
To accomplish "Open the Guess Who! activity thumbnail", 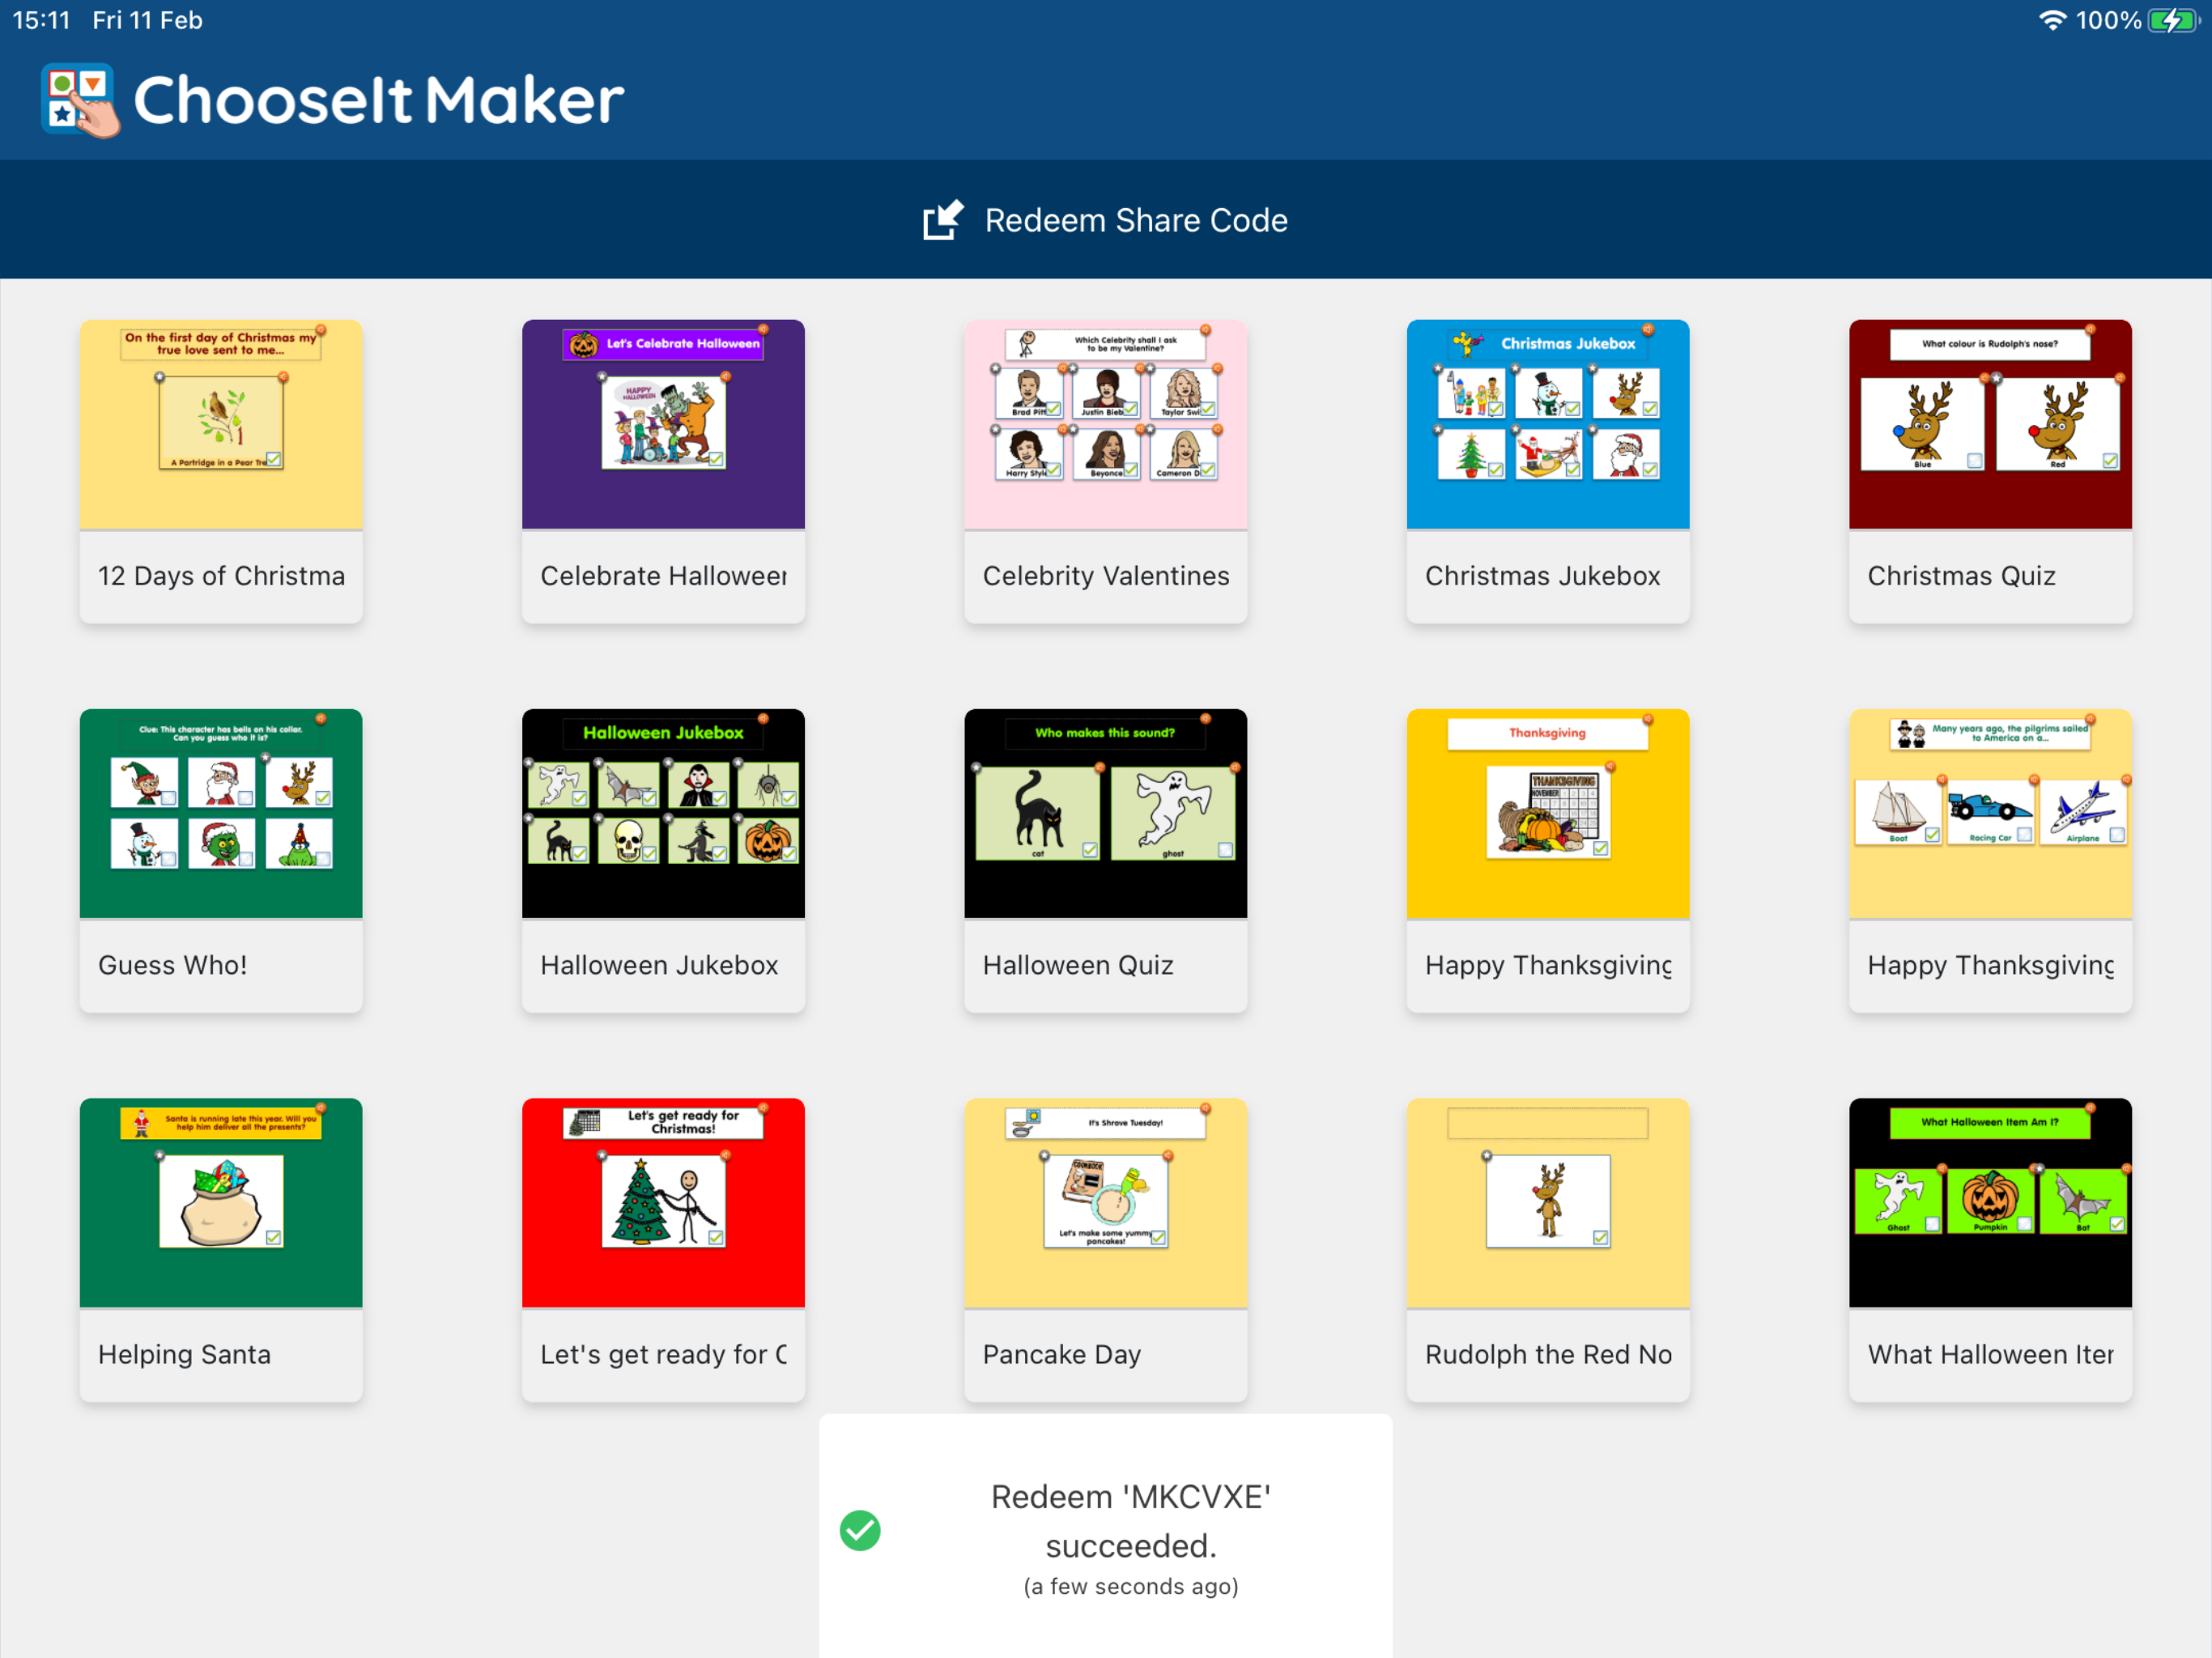I will pyautogui.click(x=221, y=813).
